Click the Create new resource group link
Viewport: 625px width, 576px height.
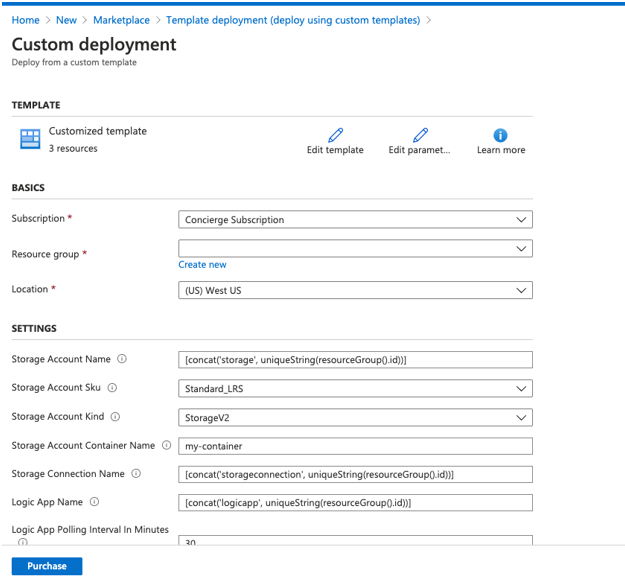click(x=202, y=265)
